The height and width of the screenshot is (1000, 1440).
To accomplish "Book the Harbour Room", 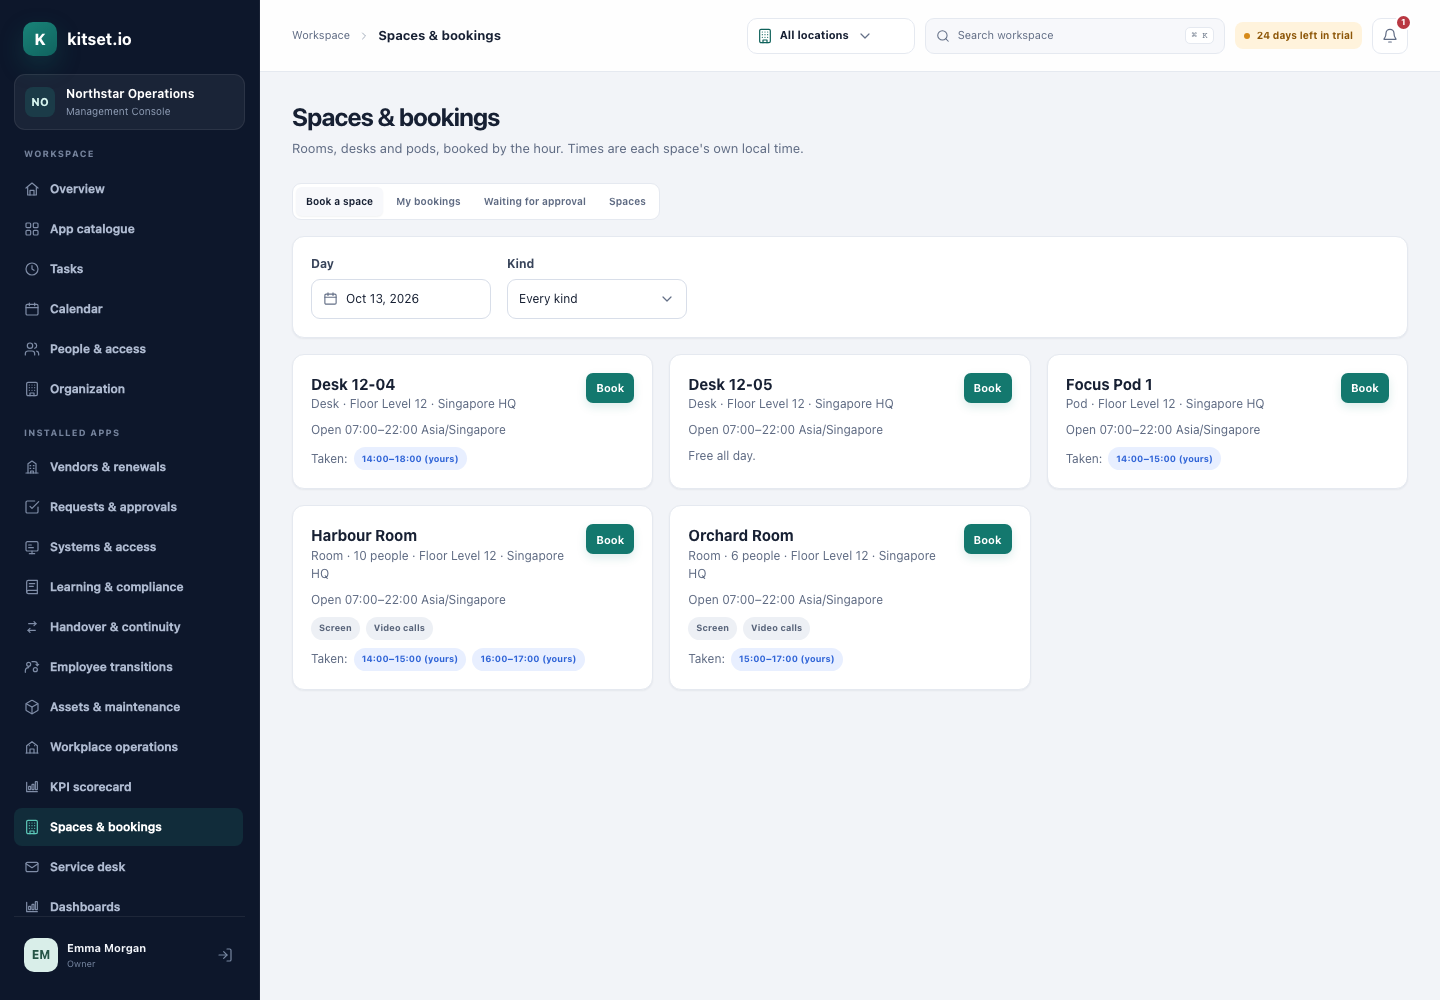I will click(x=610, y=540).
